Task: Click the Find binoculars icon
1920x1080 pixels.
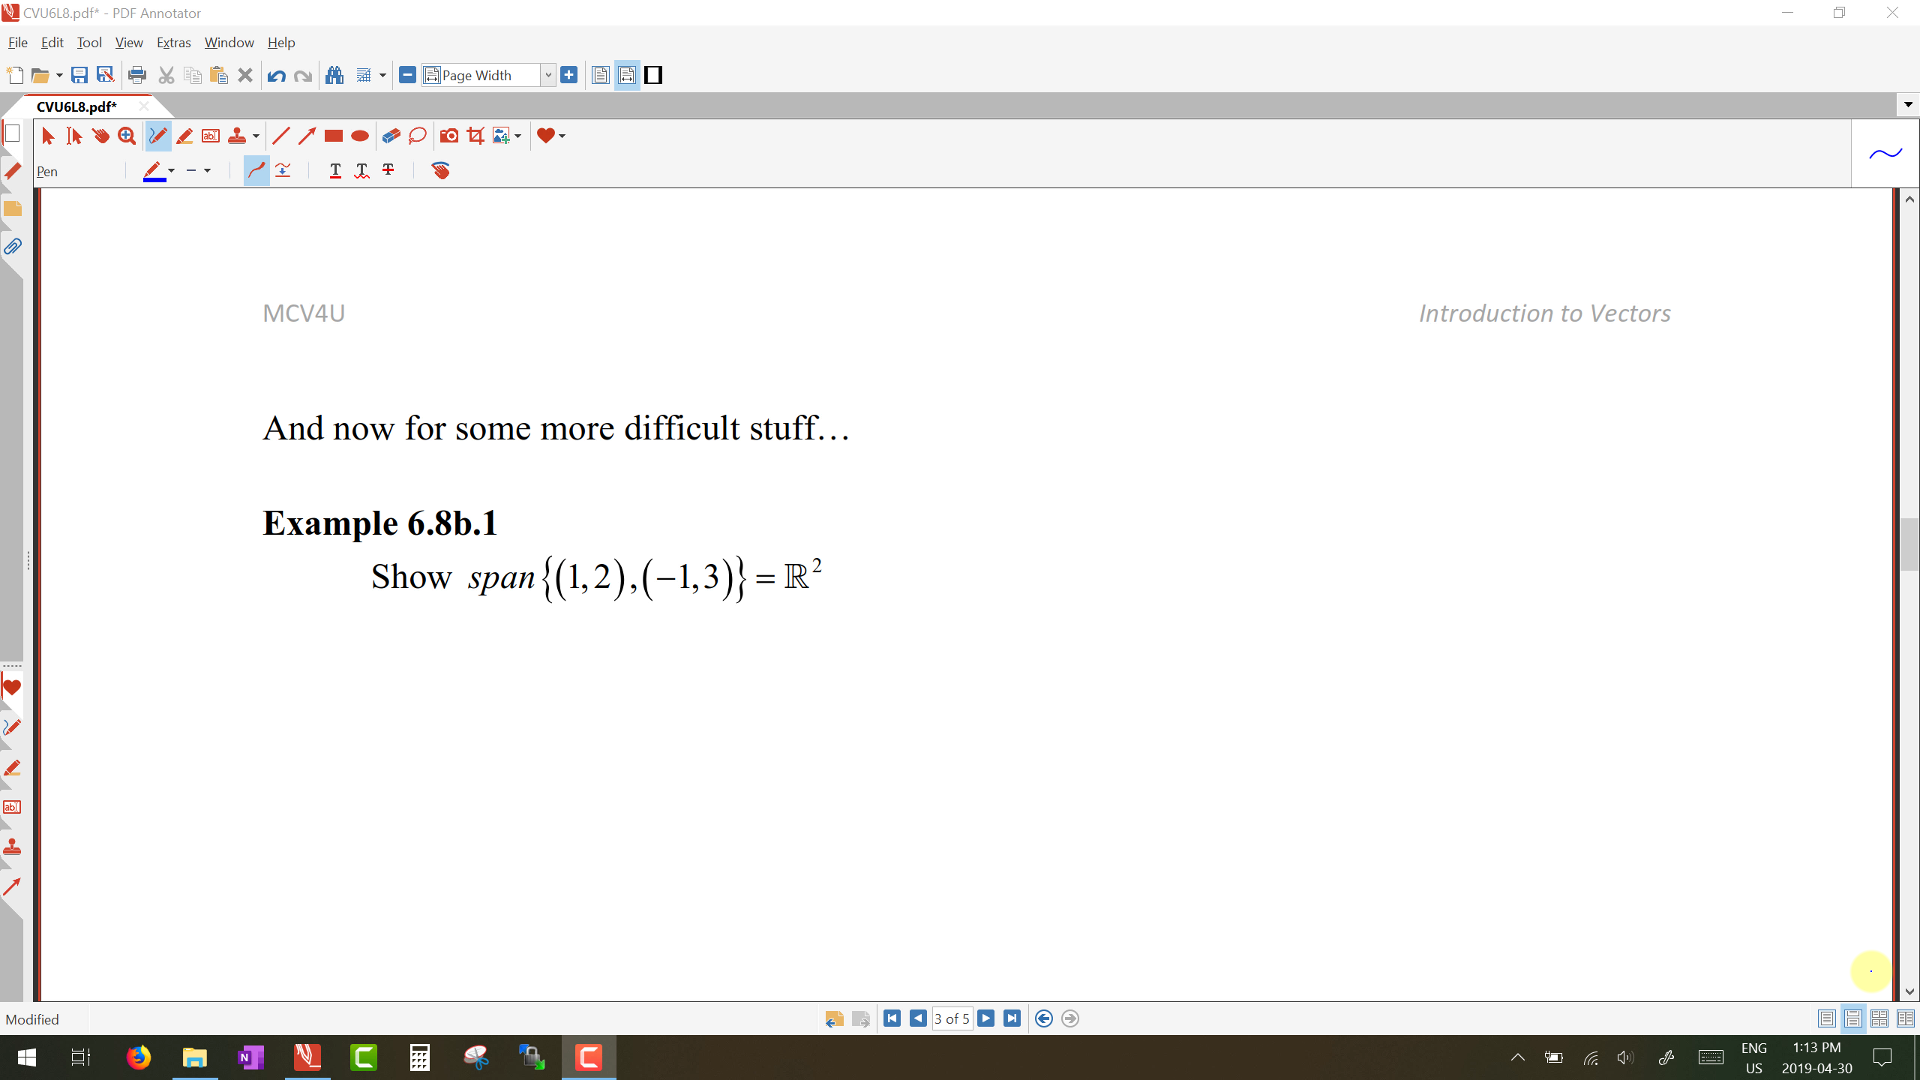Action: [335, 75]
